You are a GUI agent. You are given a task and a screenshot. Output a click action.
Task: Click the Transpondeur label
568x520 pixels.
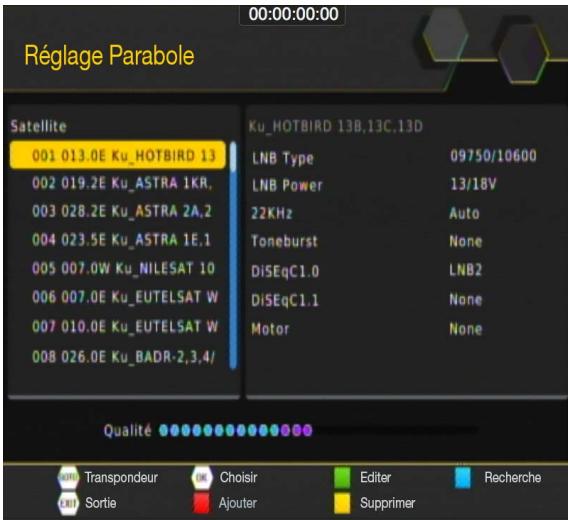pyautogui.click(x=121, y=478)
